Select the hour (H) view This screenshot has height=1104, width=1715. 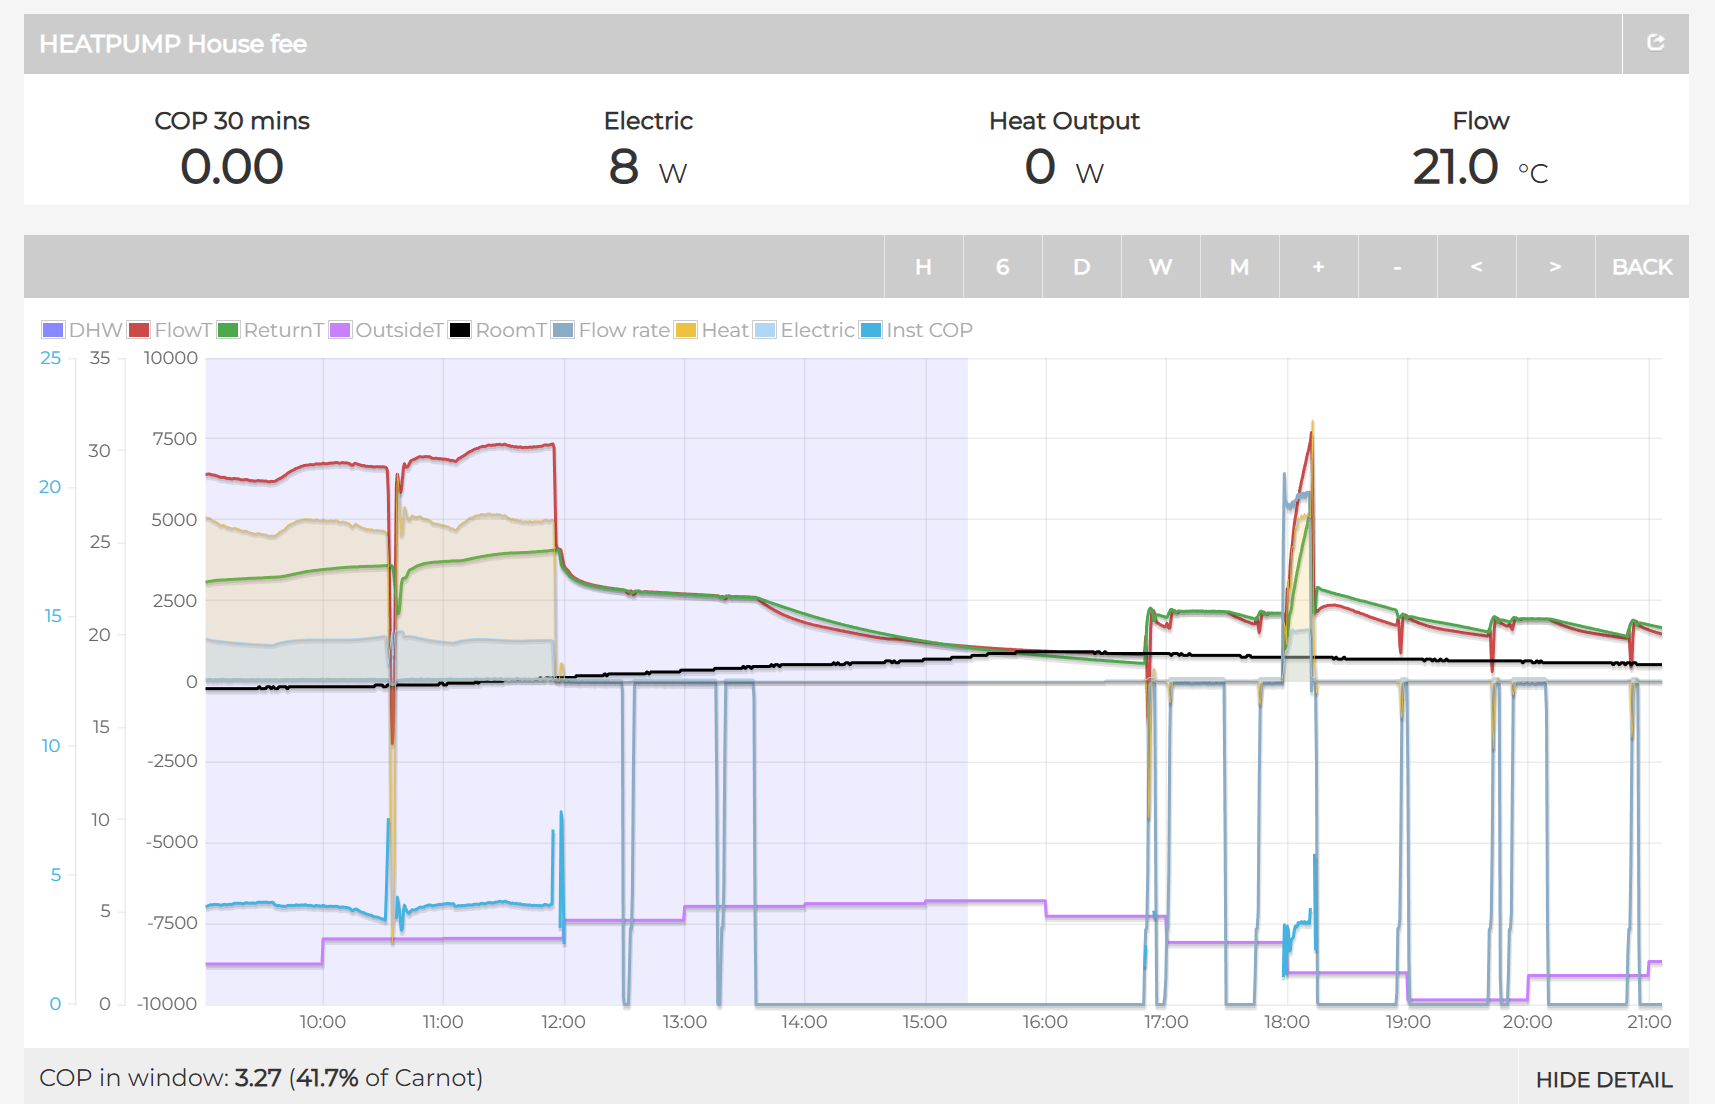(923, 267)
